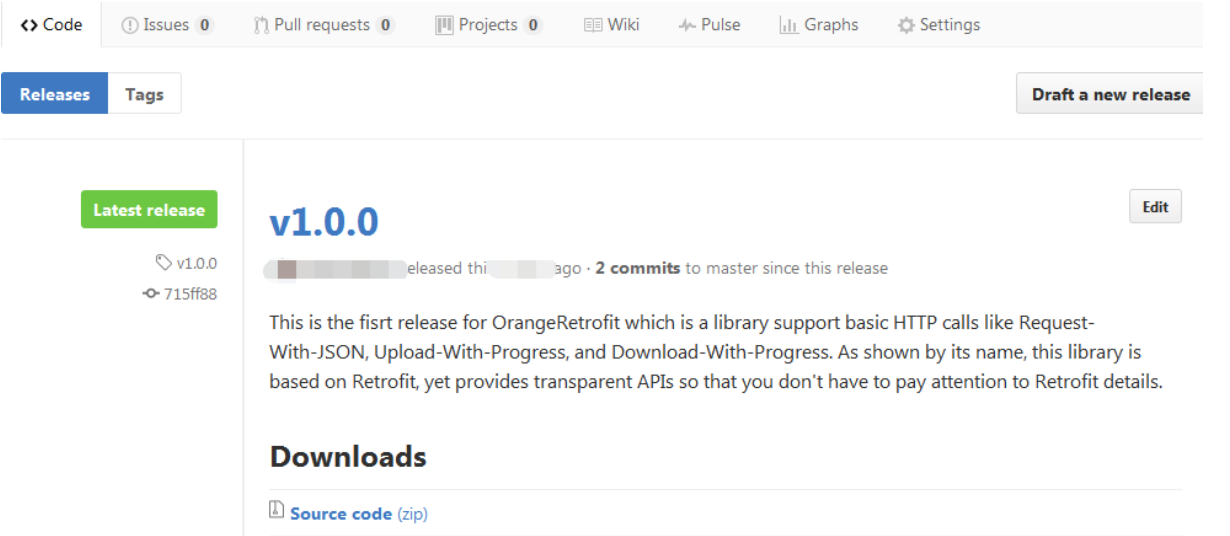The image size is (1230, 536).
Task: Go to Pull requests tab
Action: coord(324,25)
